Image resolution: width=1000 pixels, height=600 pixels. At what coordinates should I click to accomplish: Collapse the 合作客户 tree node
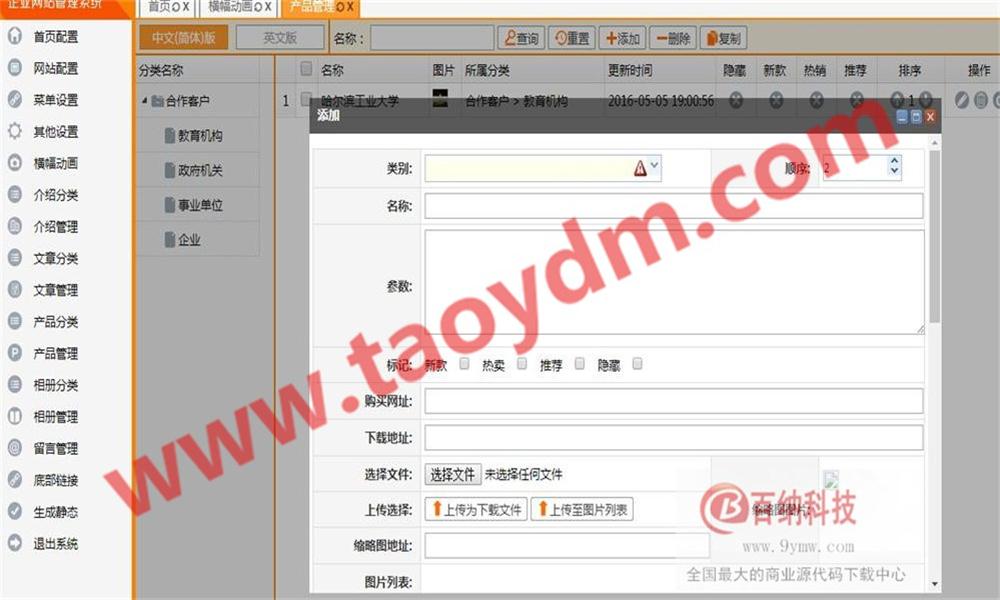[x=145, y=100]
